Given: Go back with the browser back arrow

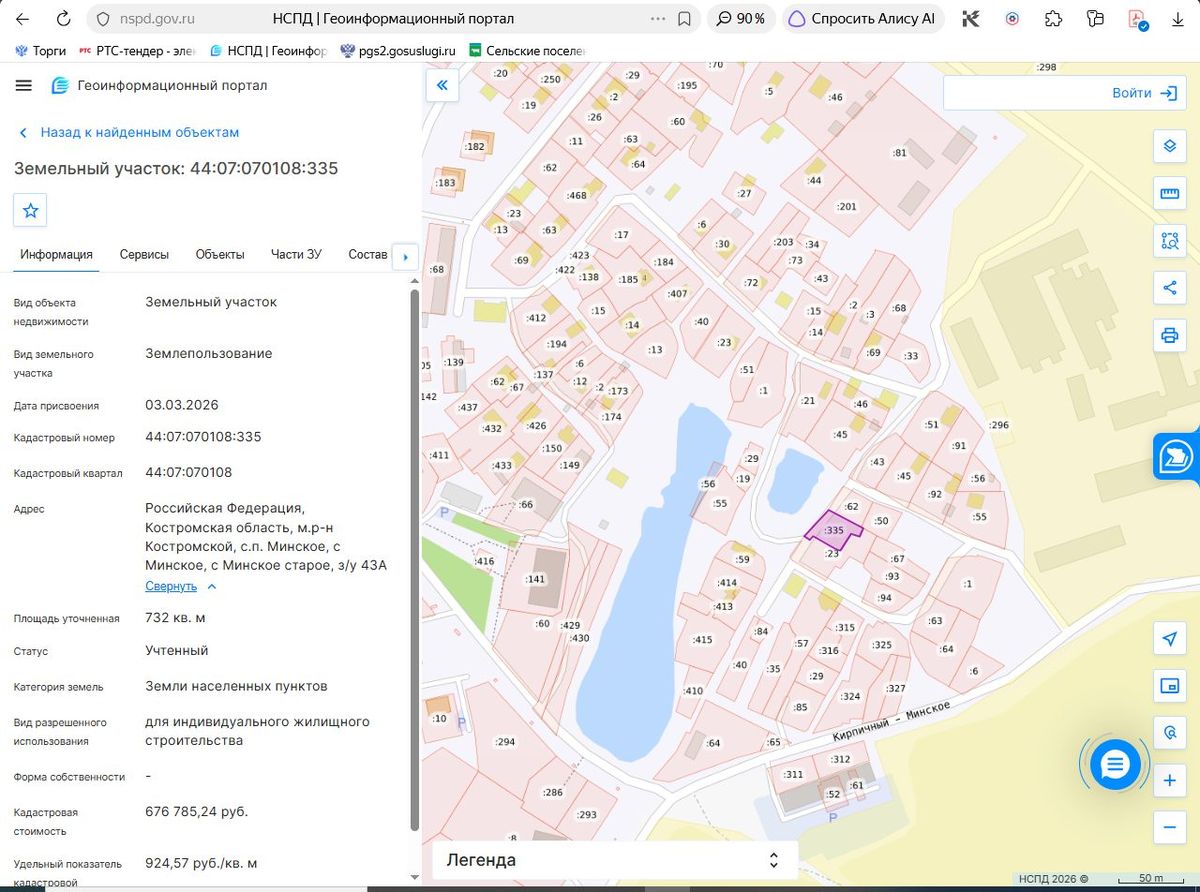Looking at the screenshot, I should click(23, 19).
